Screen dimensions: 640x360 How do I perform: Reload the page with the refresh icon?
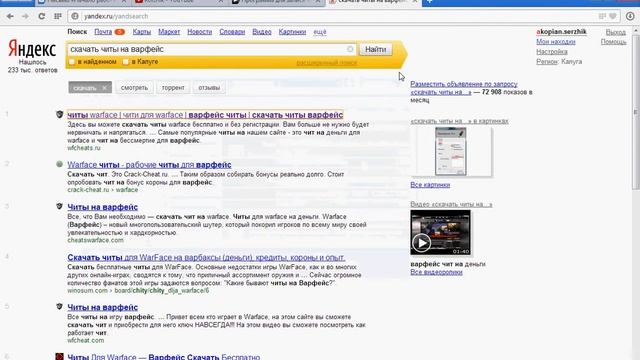42,16
